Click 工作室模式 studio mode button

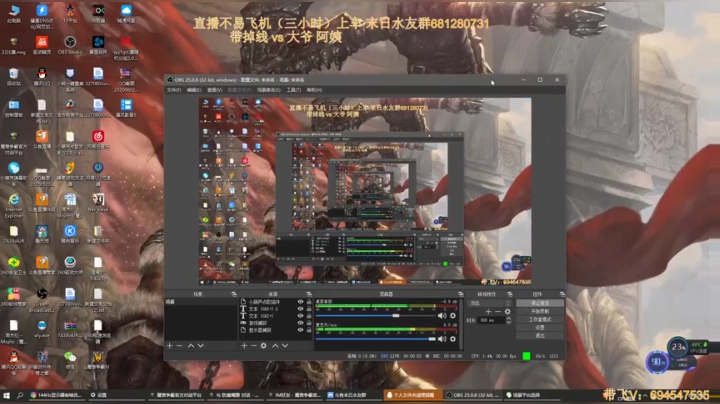click(540, 320)
